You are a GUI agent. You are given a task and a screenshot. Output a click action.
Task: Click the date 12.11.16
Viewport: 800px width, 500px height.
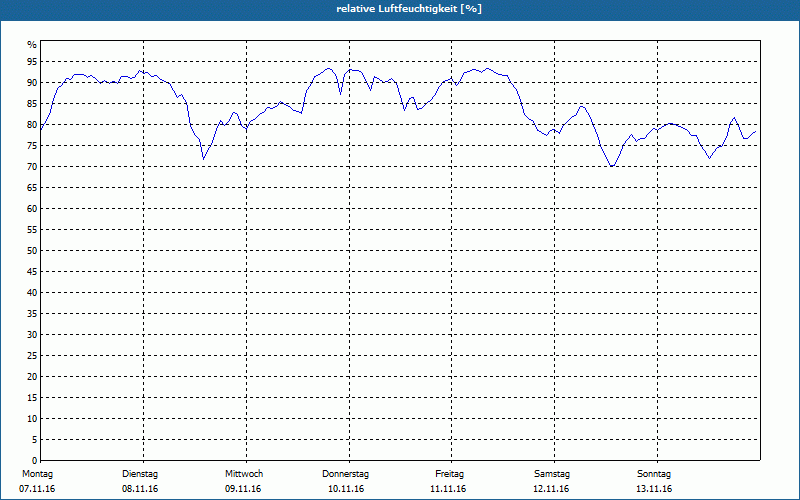[x=551, y=489]
